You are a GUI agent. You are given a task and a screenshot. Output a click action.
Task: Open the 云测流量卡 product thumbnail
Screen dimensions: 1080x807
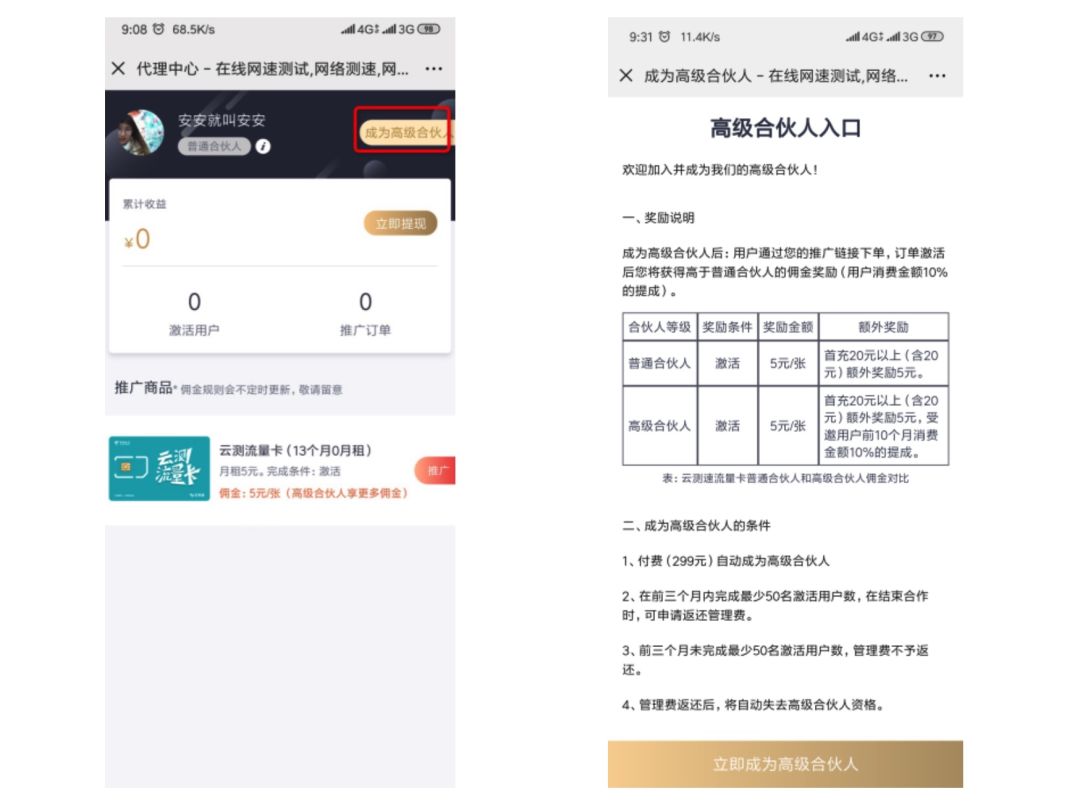159,468
